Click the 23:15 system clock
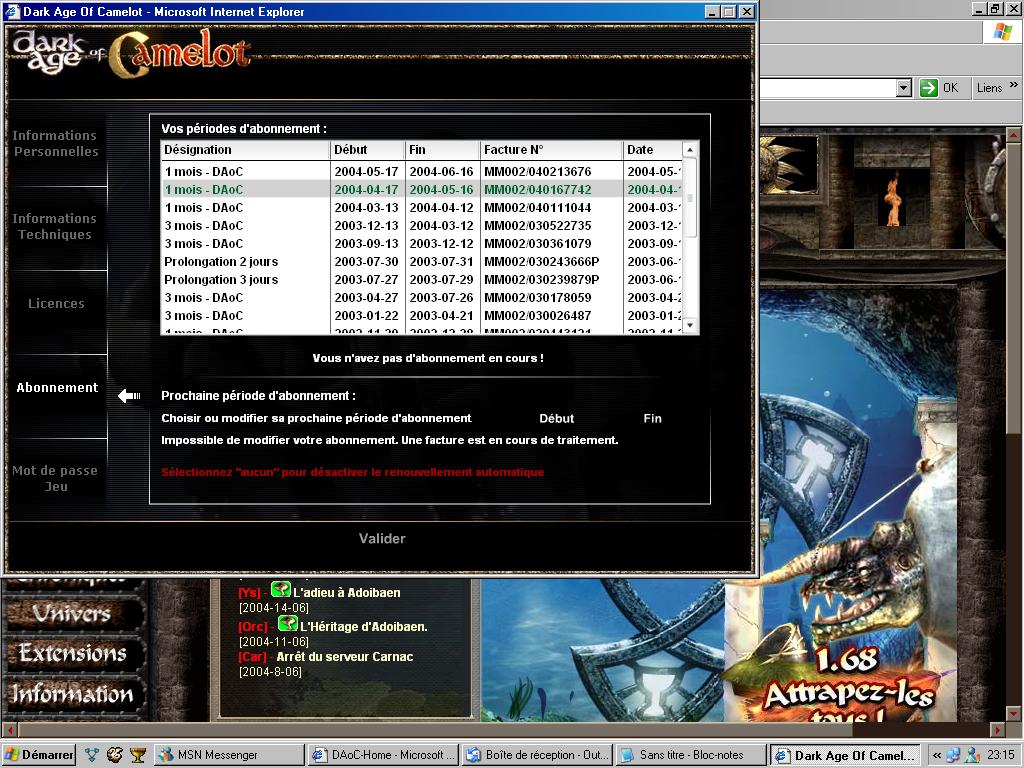This screenshot has height=768, width=1024. (x=1001, y=755)
